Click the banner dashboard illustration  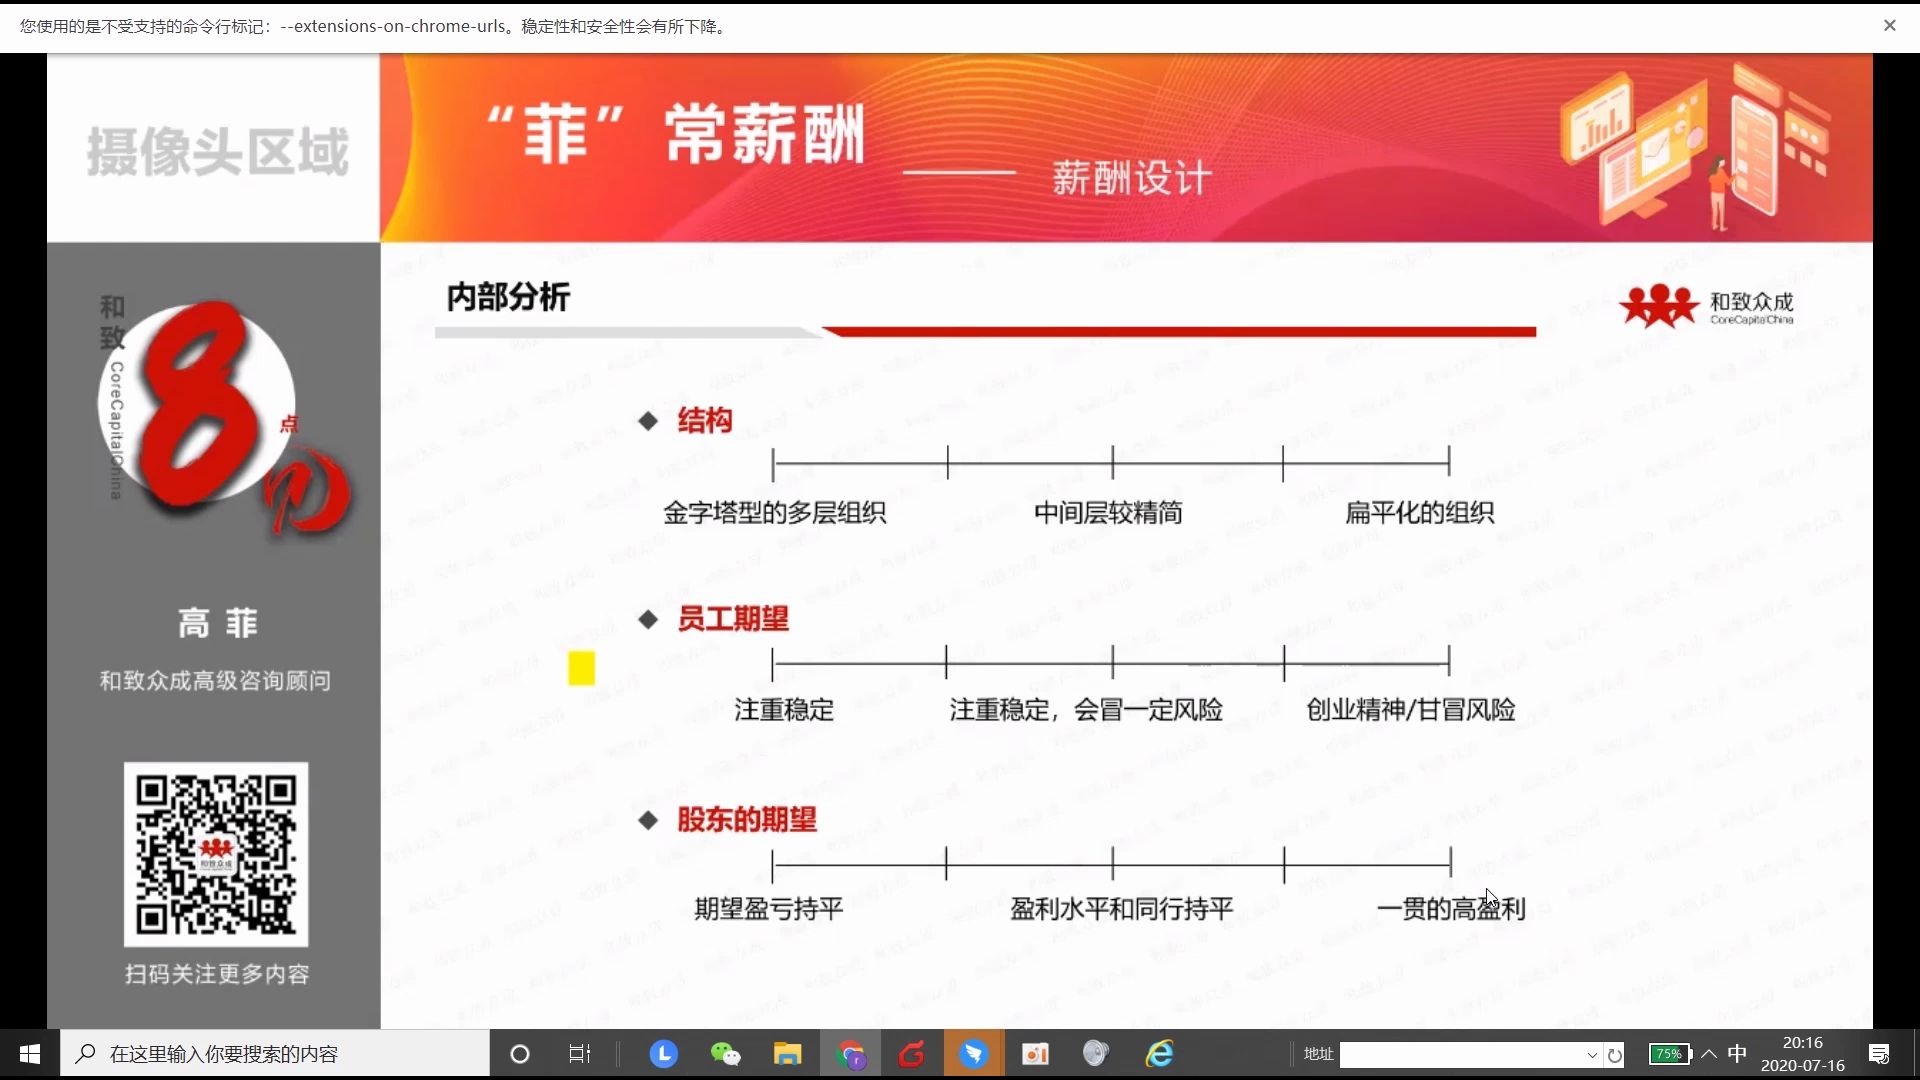click(1695, 145)
